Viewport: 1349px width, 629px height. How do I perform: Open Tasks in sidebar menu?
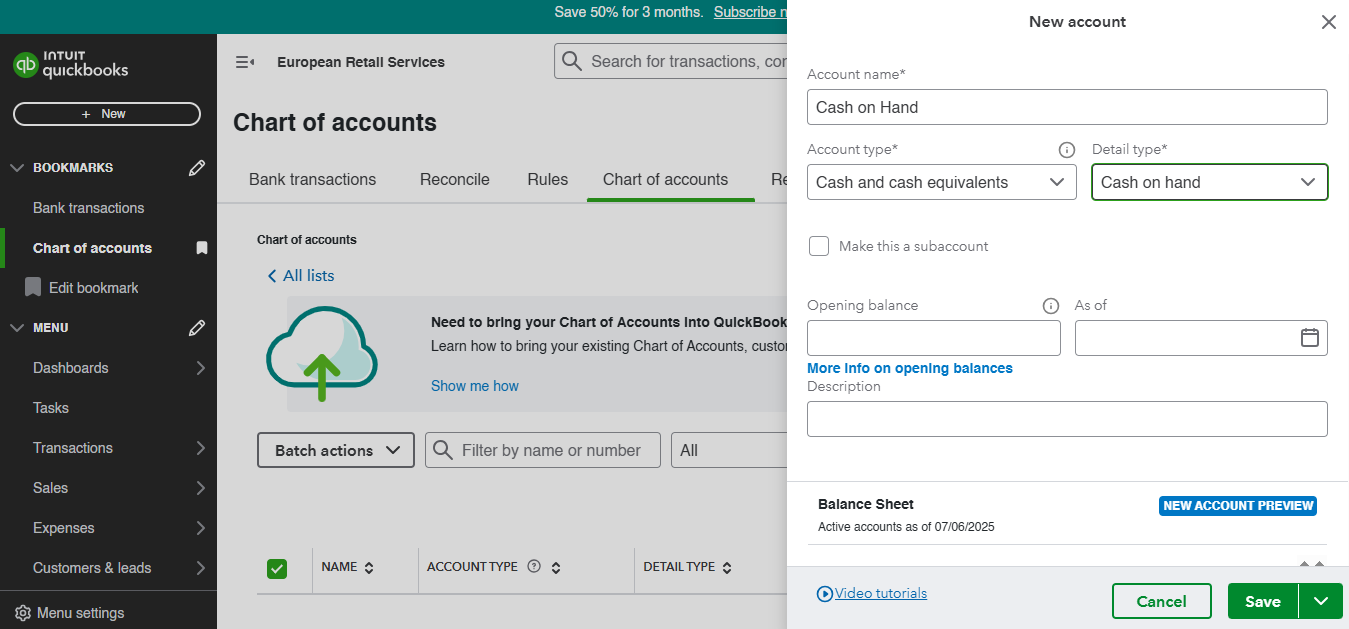[x=51, y=408]
